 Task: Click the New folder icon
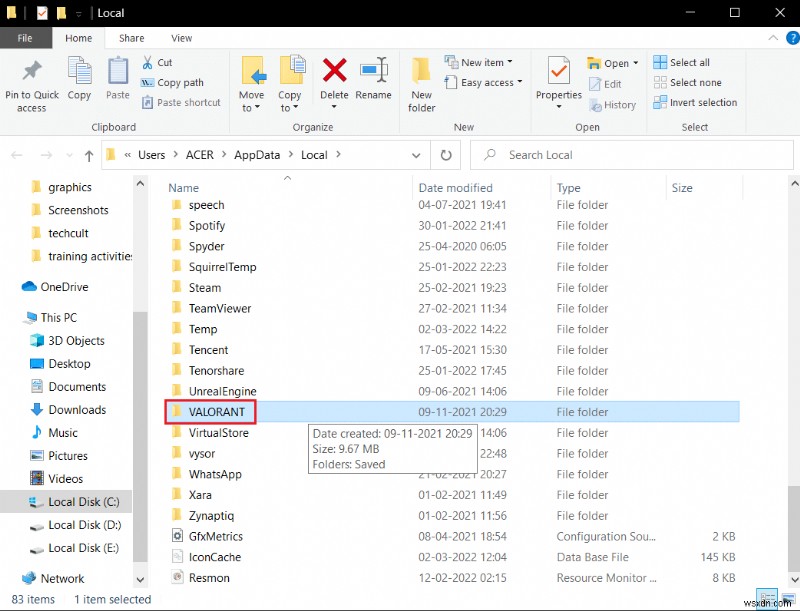click(421, 71)
